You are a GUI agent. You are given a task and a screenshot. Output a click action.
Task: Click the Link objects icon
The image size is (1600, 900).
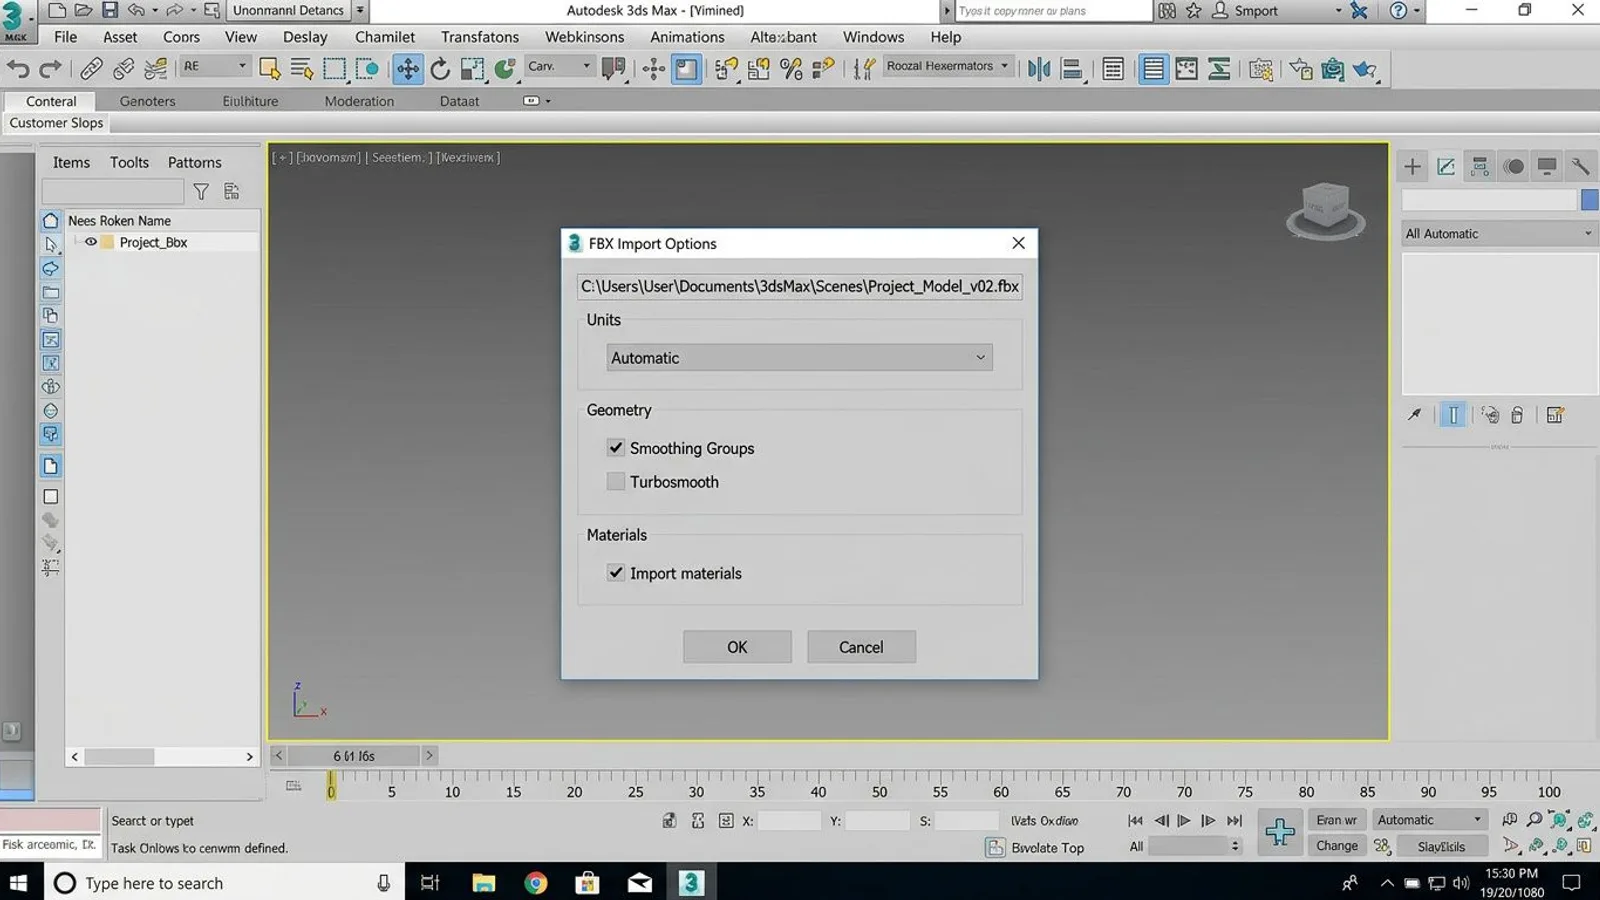pyautogui.click(x=91, y=69)
